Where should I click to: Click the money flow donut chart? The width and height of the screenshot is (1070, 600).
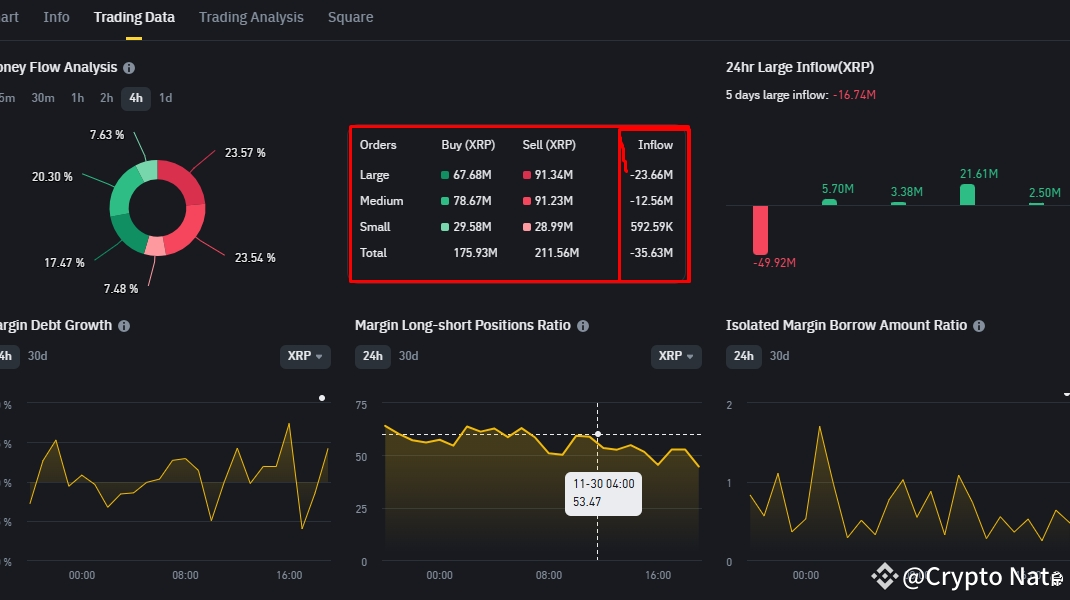pos(158,208)
